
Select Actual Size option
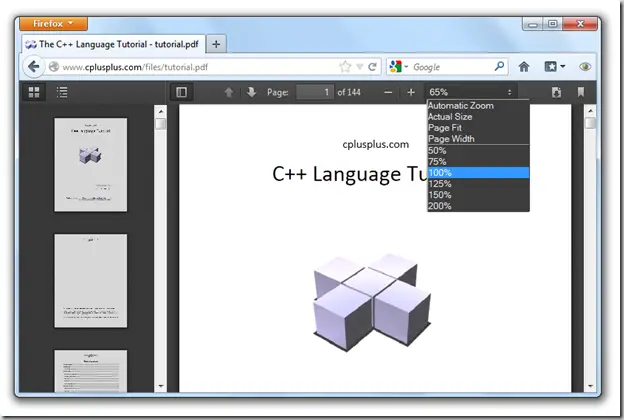coord(478,117)
